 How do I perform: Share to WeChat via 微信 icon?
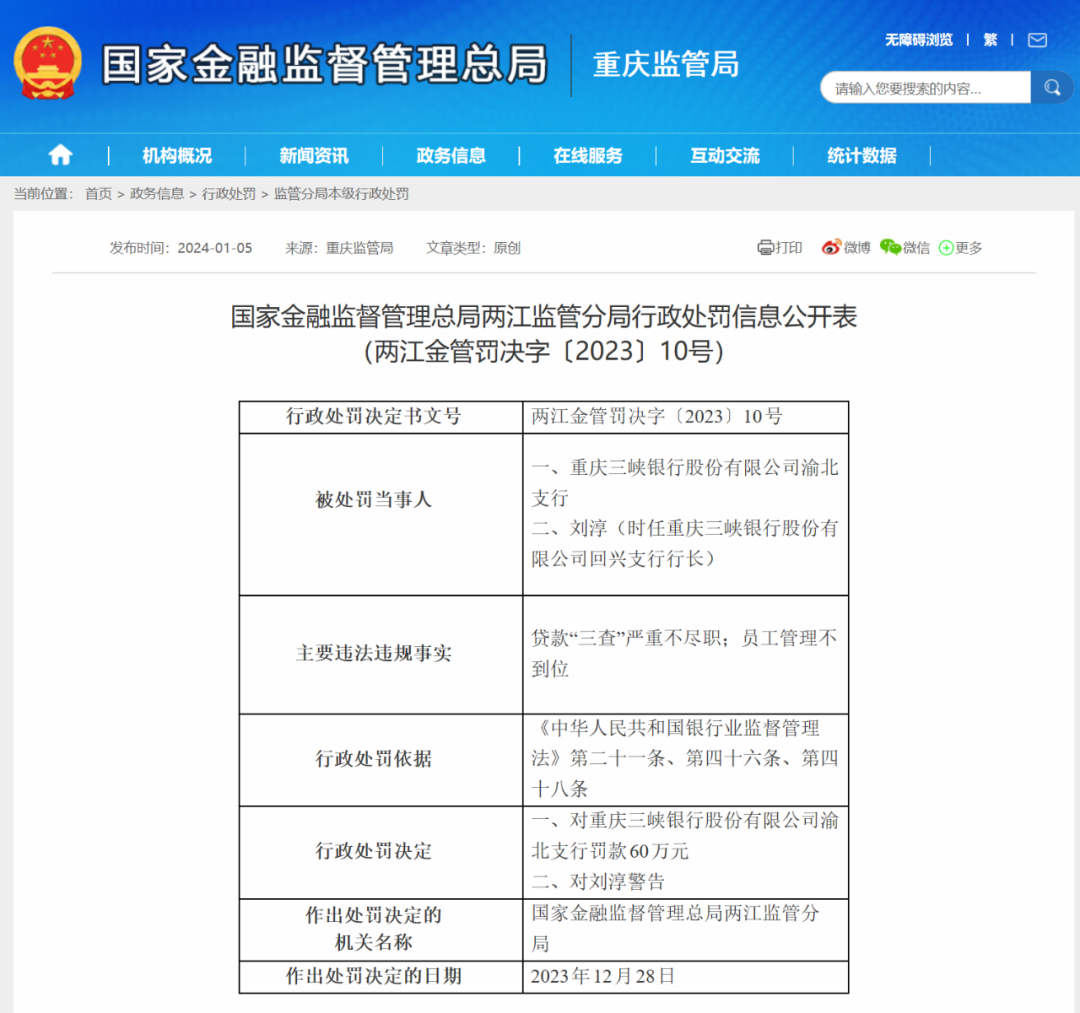tap(905, 247)
